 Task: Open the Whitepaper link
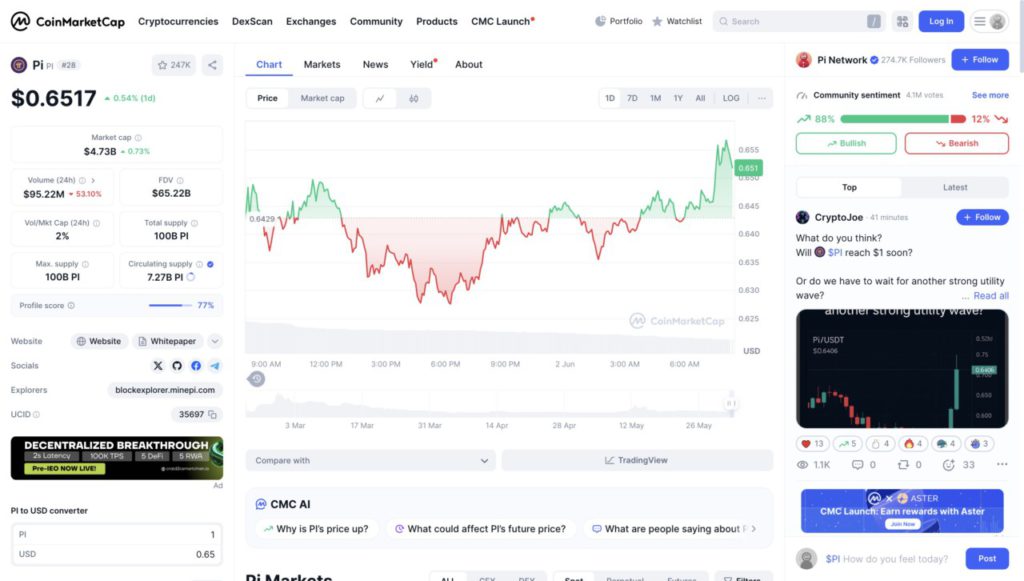click(x=167, y=341)
